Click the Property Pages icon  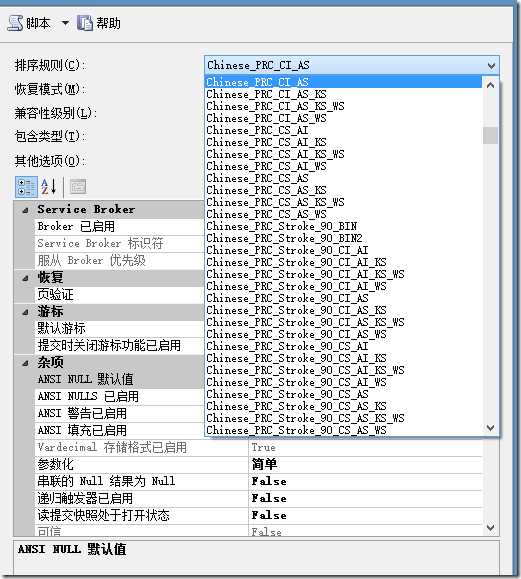tap(78, 186)
